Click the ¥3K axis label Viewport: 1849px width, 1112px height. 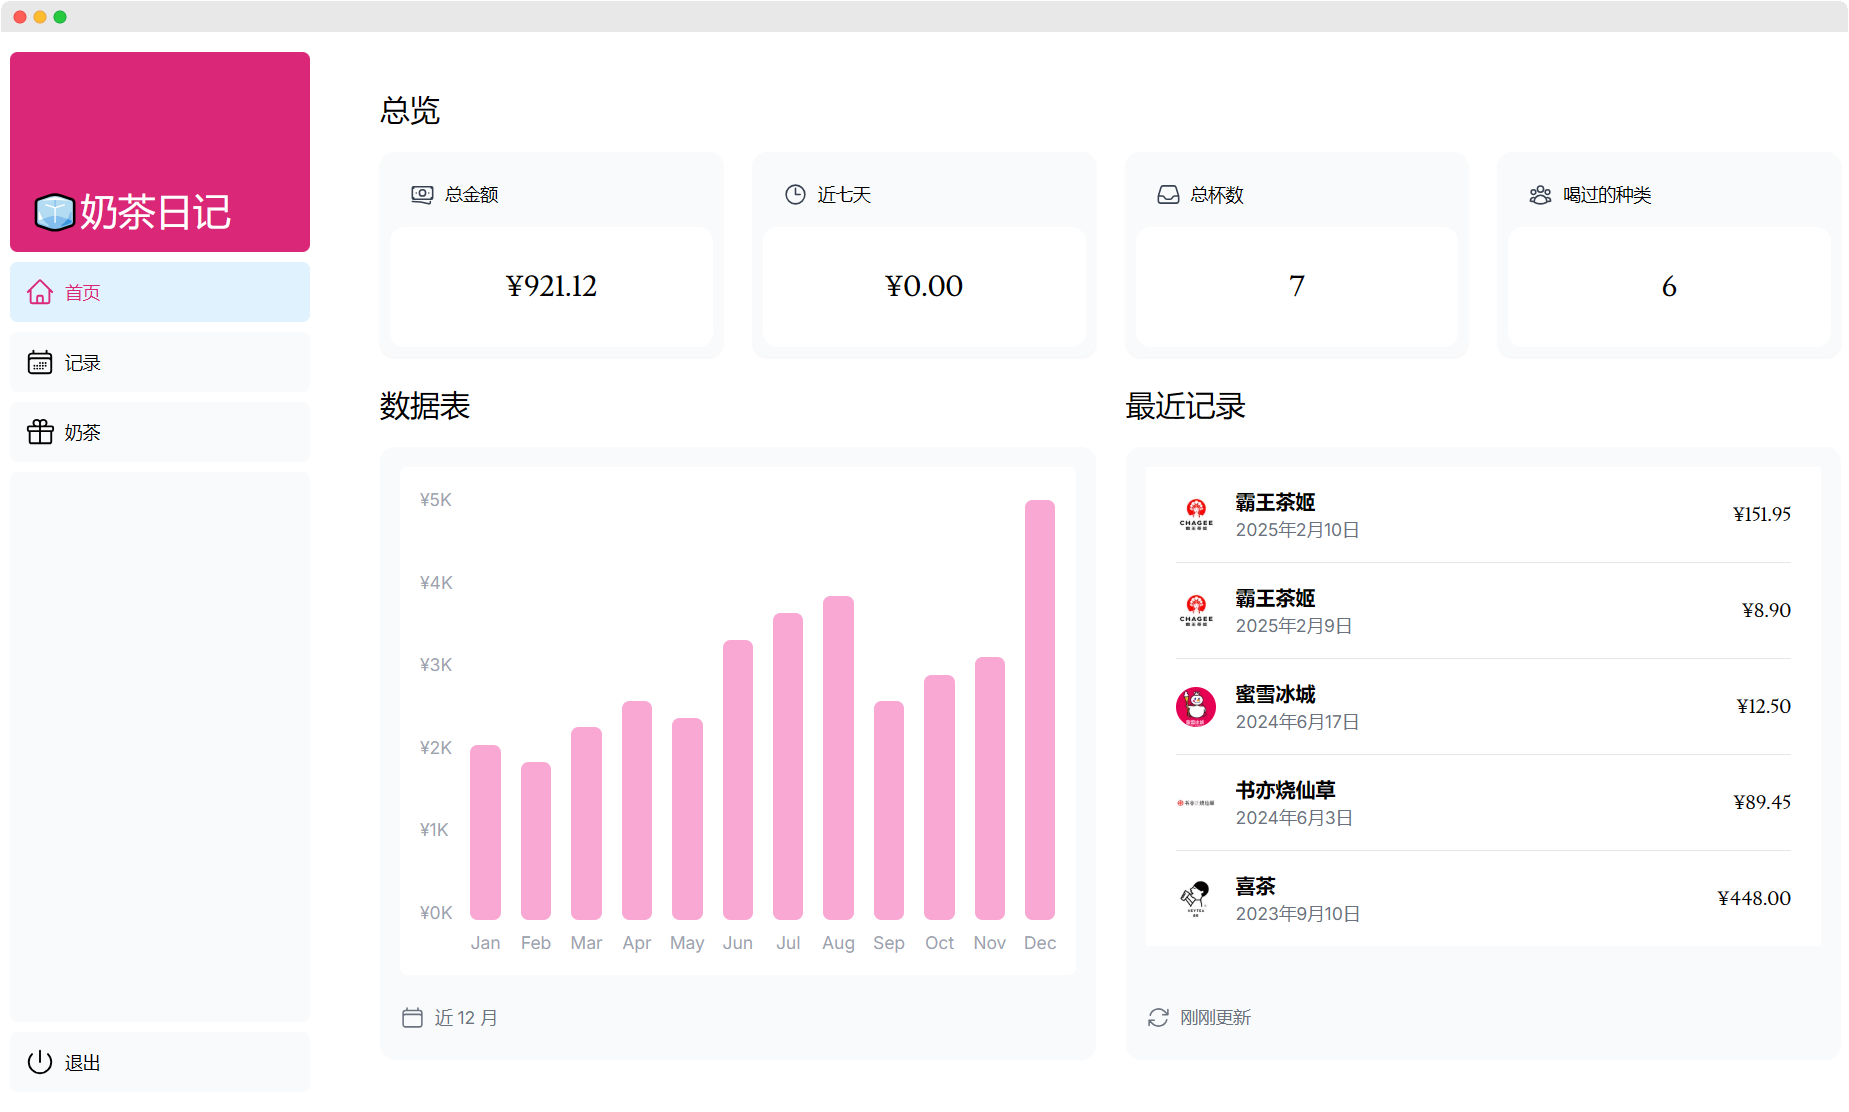436,665
